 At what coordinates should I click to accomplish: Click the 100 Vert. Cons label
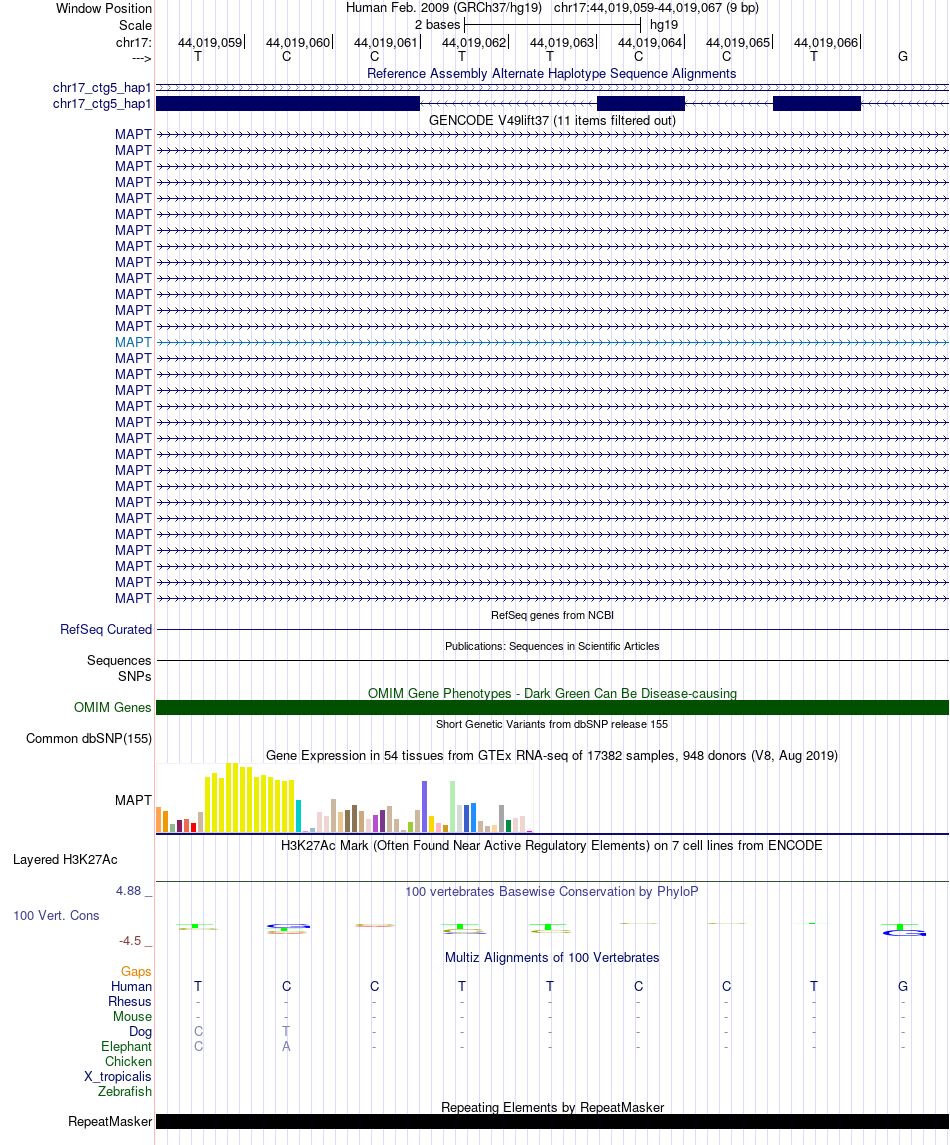click(x=56, y=916)
